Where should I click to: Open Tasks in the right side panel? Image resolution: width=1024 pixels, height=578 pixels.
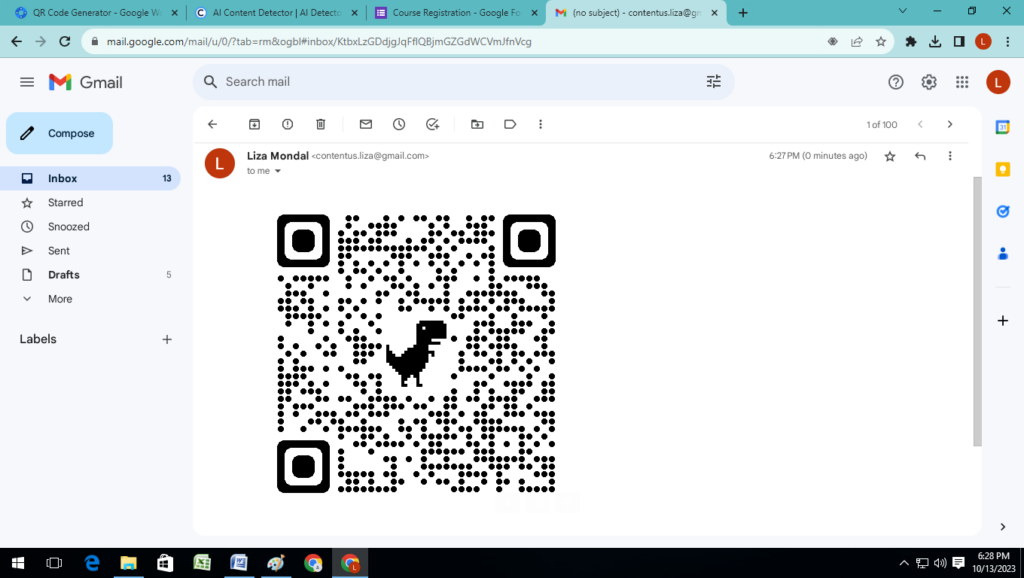[x=1003, y=211]
